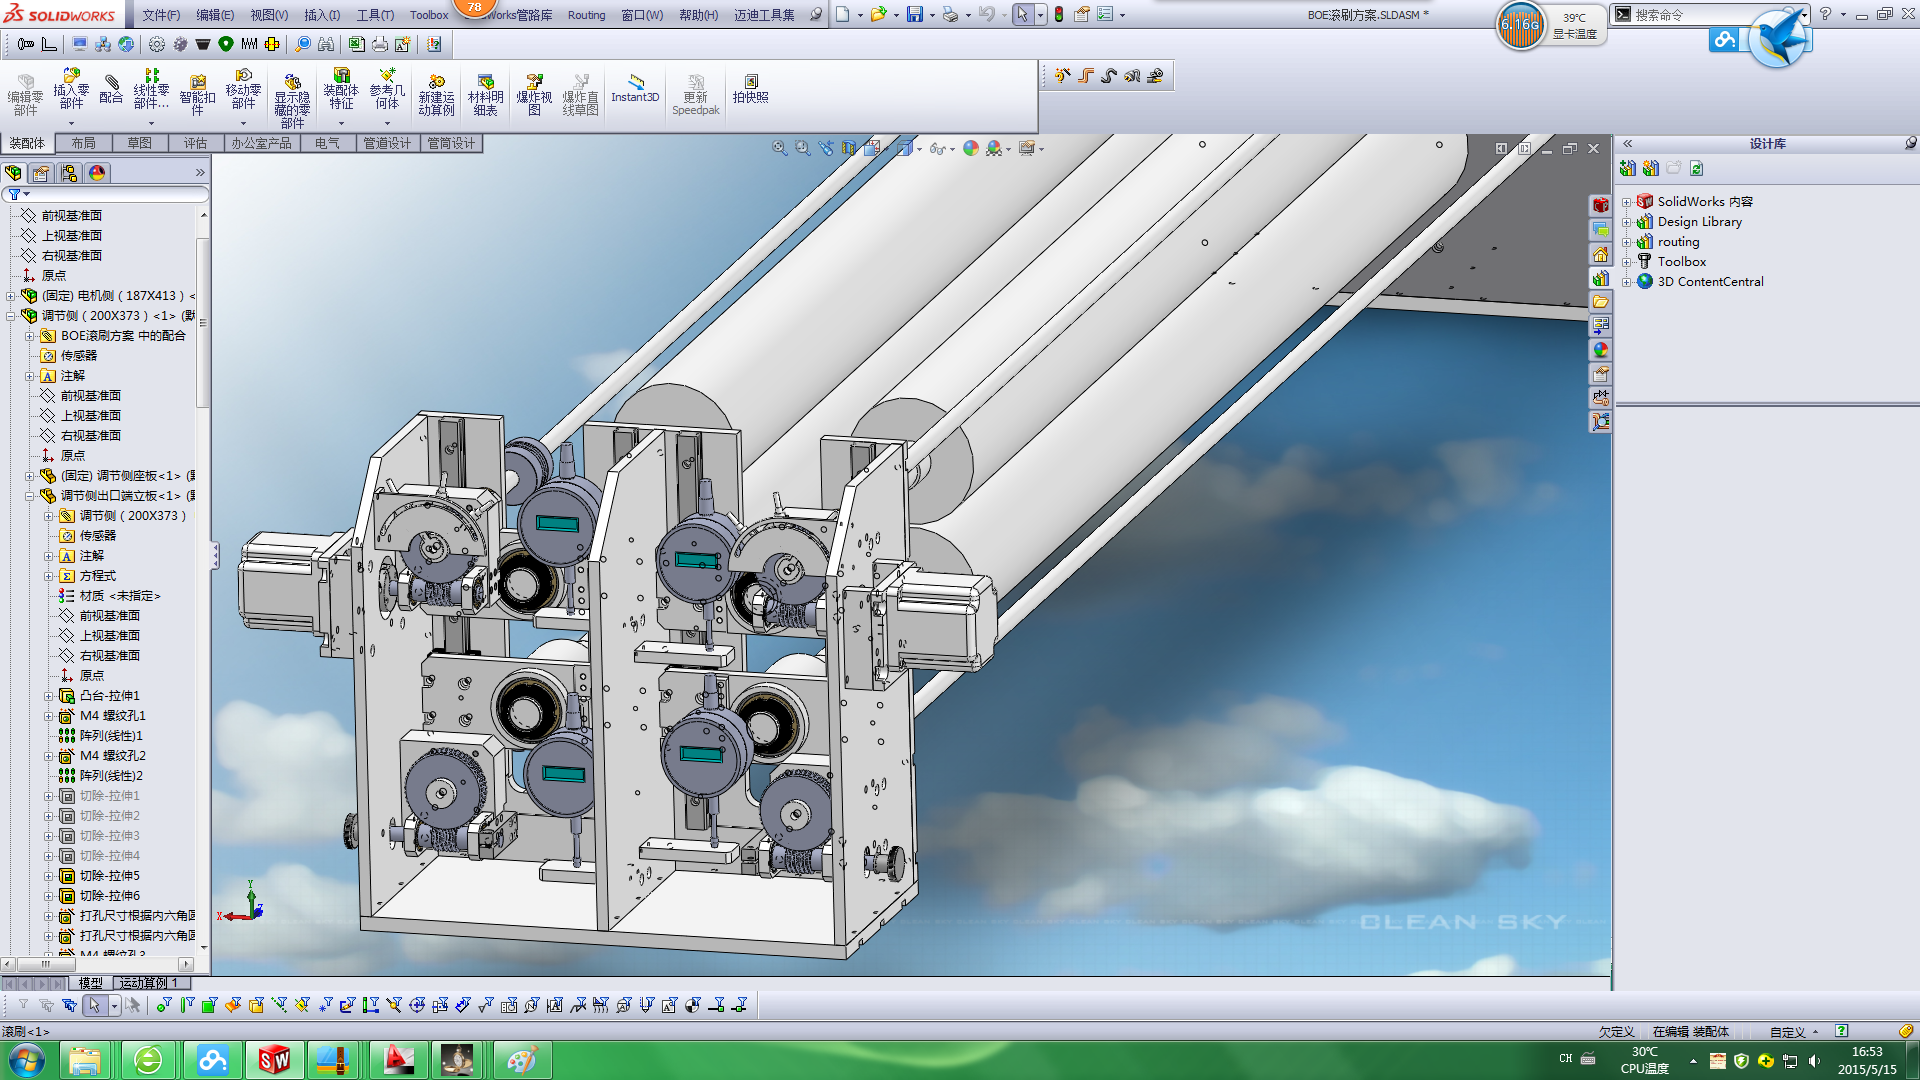Click 自定义 in the status bar
The width and height of the screenshot is (1920, 1080).
click(x=1787, y=1032)
